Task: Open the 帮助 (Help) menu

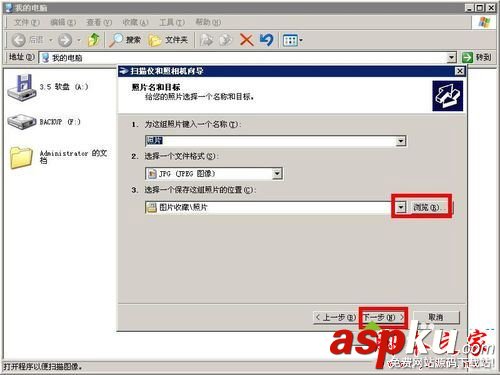Action: click(208, 22)
